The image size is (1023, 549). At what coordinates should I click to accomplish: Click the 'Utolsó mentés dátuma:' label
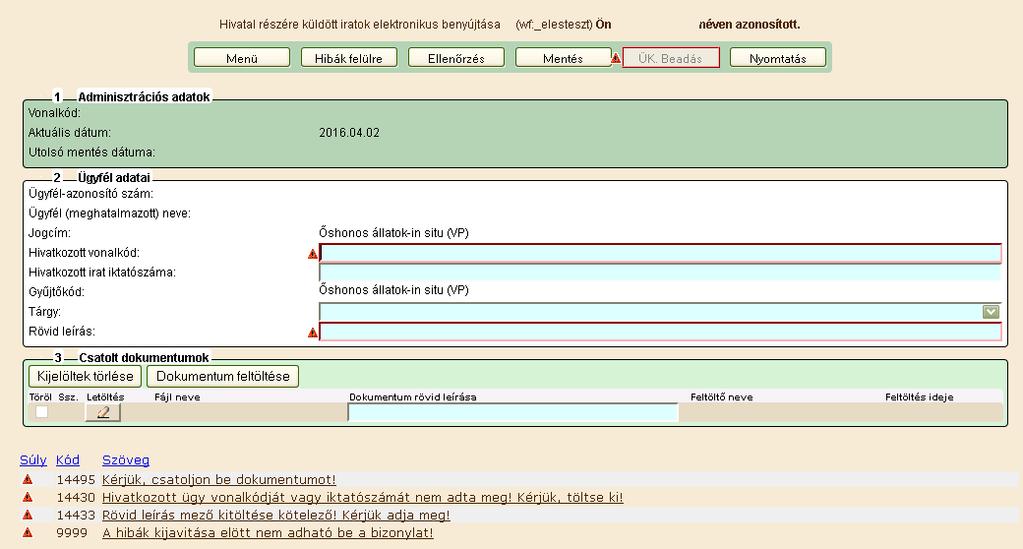pyautogui.click(x=92, y=152)
